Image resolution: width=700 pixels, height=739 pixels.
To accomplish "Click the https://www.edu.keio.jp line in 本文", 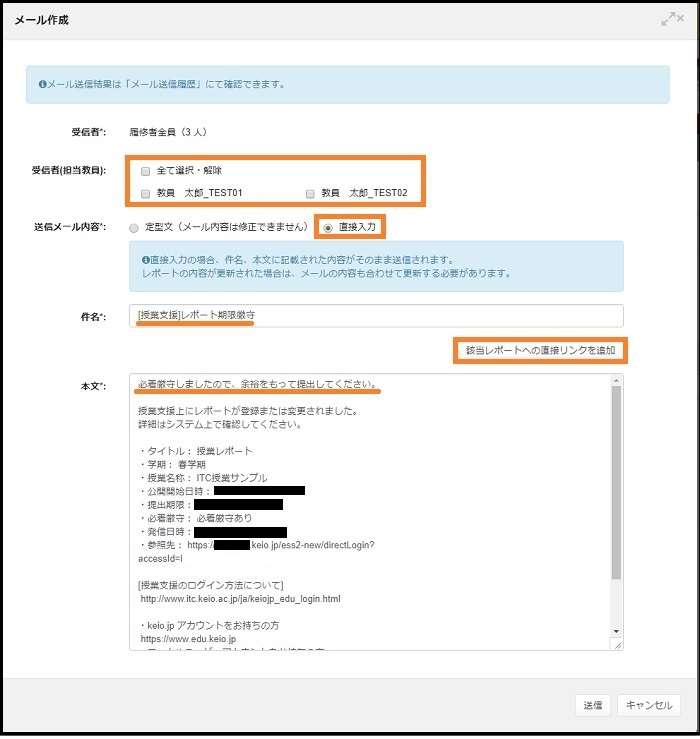I will coord(188,638).
